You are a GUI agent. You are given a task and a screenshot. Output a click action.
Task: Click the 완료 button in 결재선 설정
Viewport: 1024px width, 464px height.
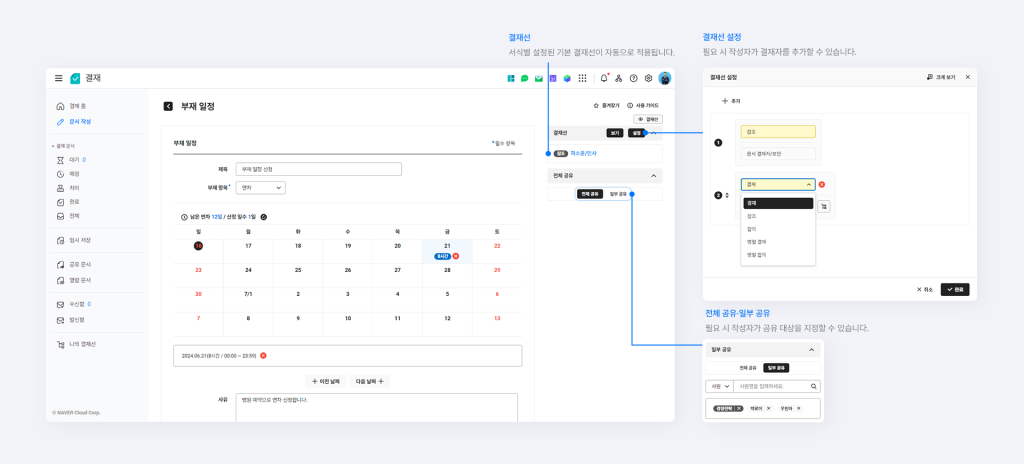[x=955, y=289]
